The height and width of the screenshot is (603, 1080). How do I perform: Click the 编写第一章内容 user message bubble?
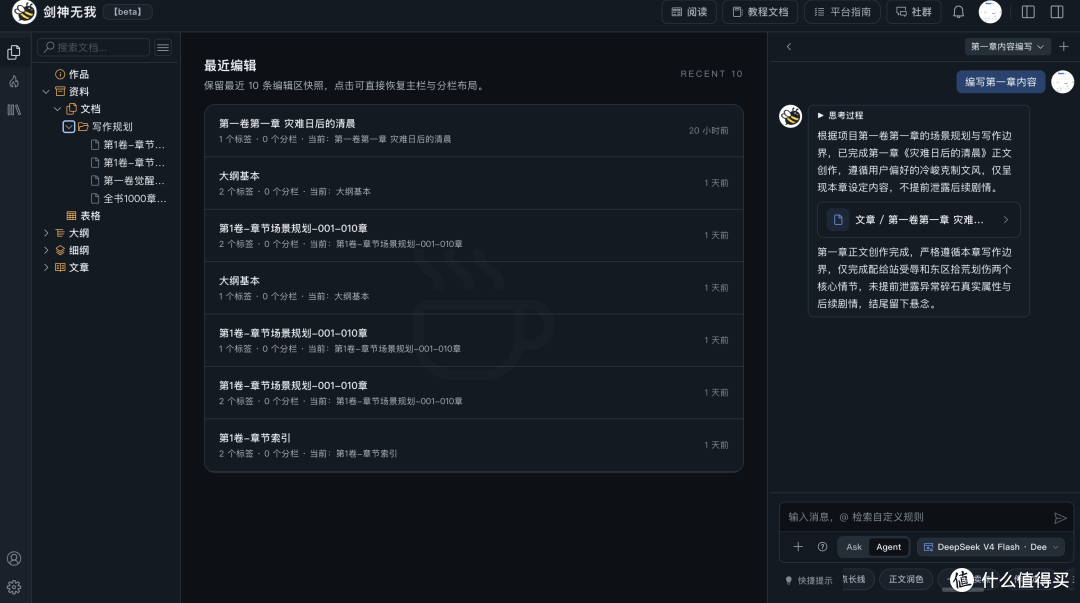[1000, 82]
